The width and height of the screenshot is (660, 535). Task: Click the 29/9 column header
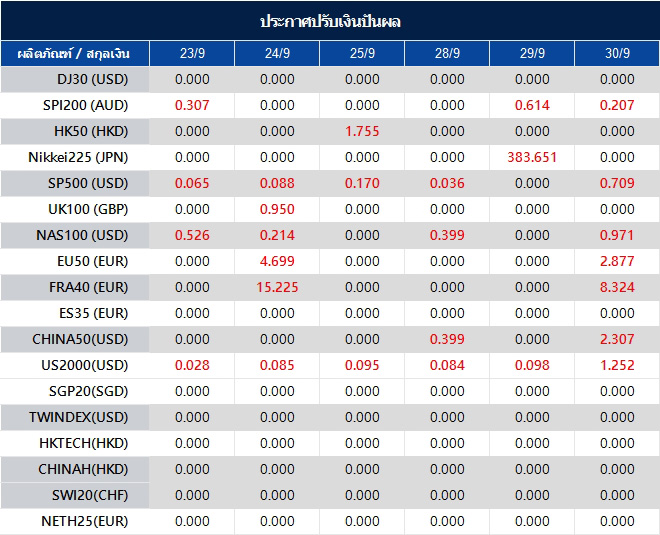tap(532, 53)
